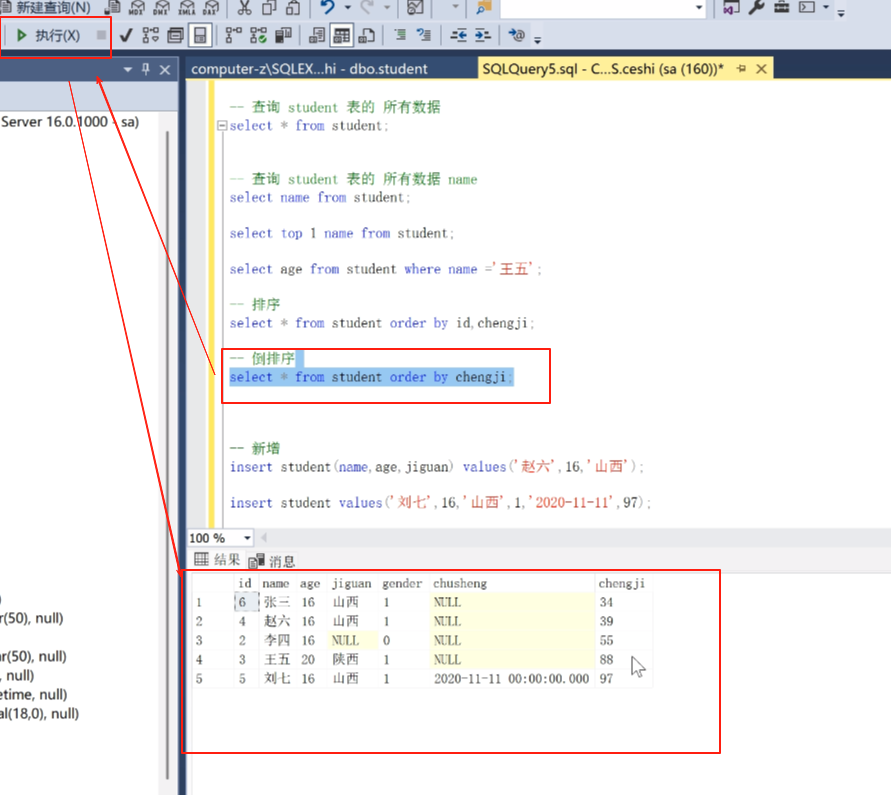Click the Copy icon in toolbar

[269, 7]
